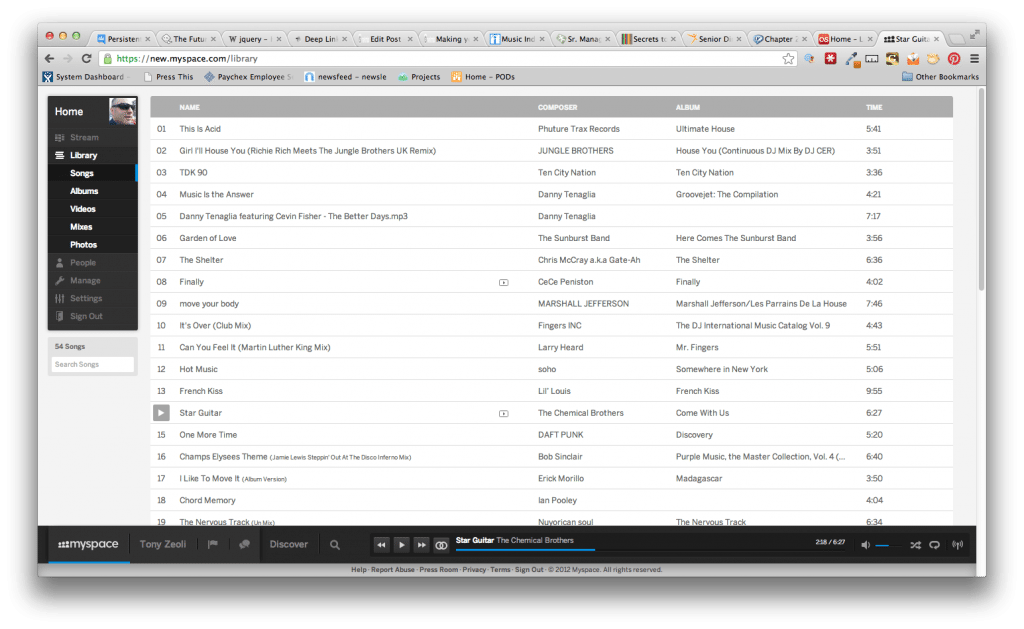Sort songs by ALBUM column header
Screen dimensions: 1024x629
point(688,107)
